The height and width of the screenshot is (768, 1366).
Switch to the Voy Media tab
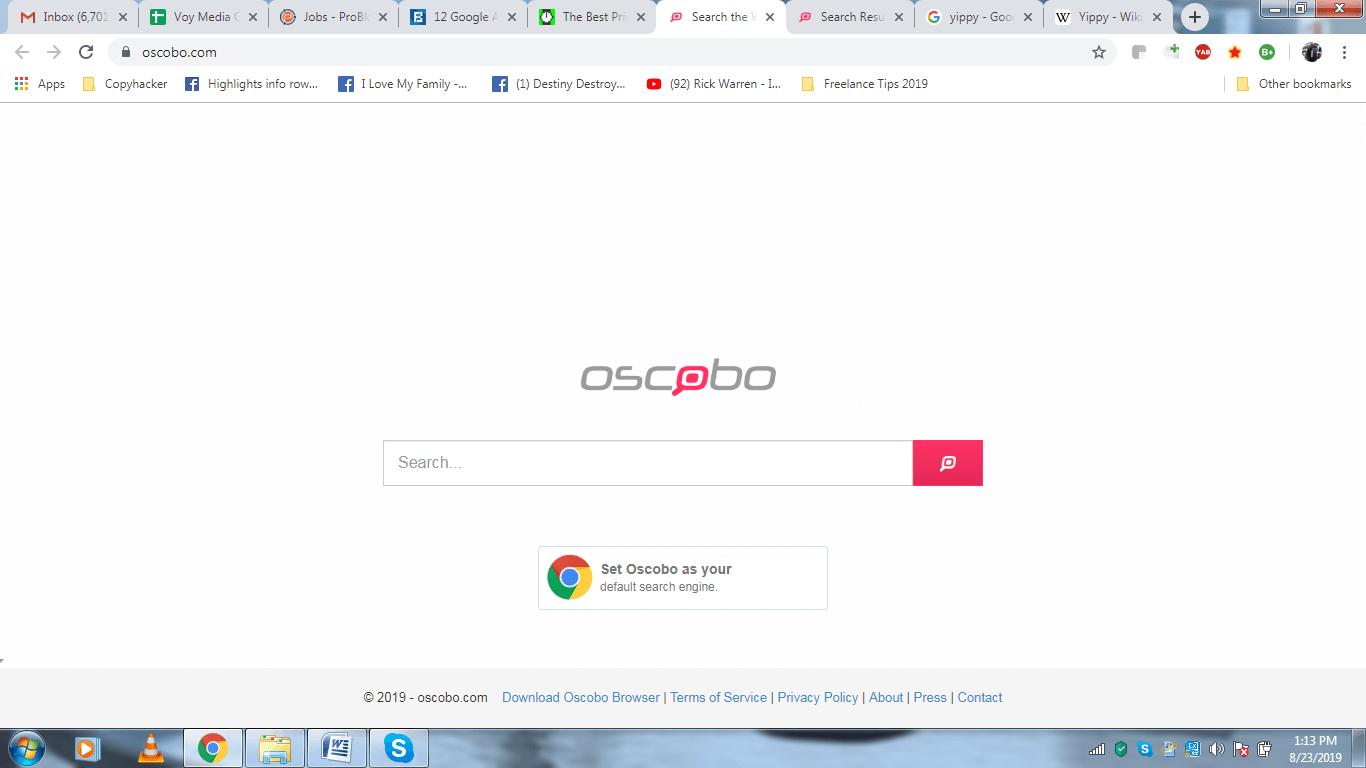(x=203, y=17)
